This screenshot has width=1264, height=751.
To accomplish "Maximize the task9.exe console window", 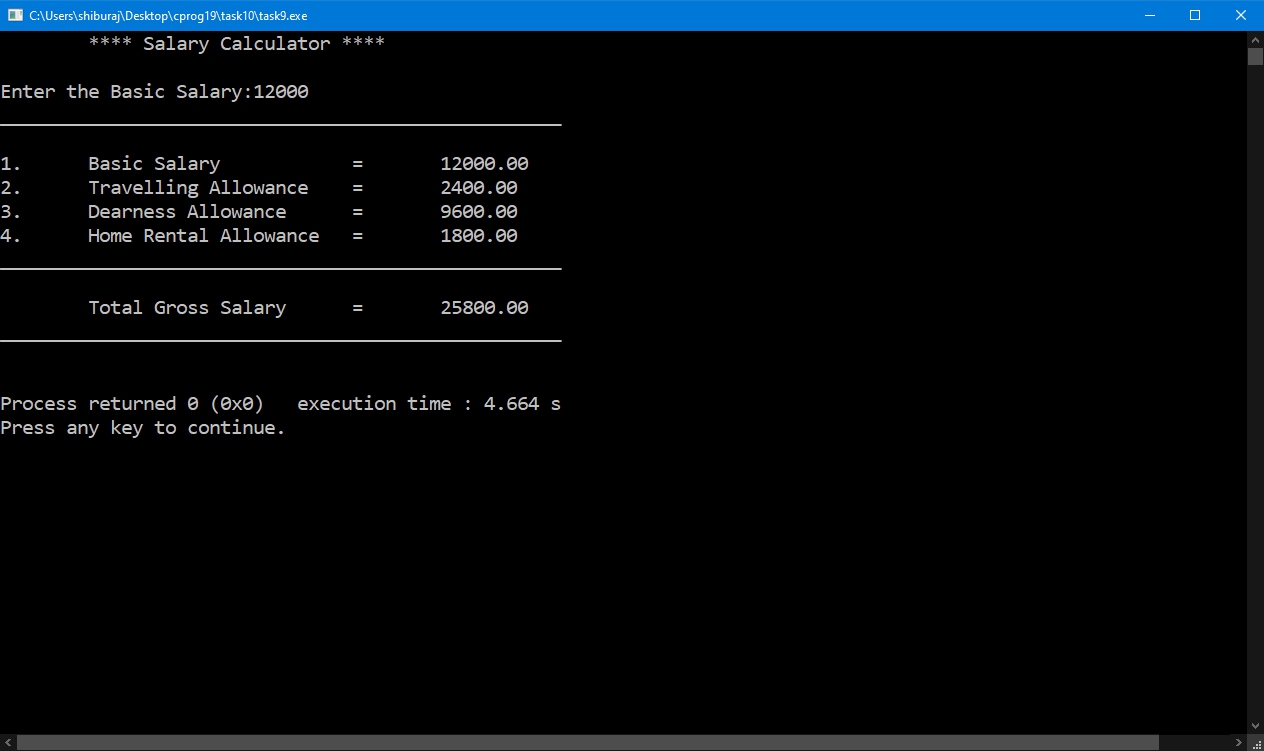I will click(1194, 15).
